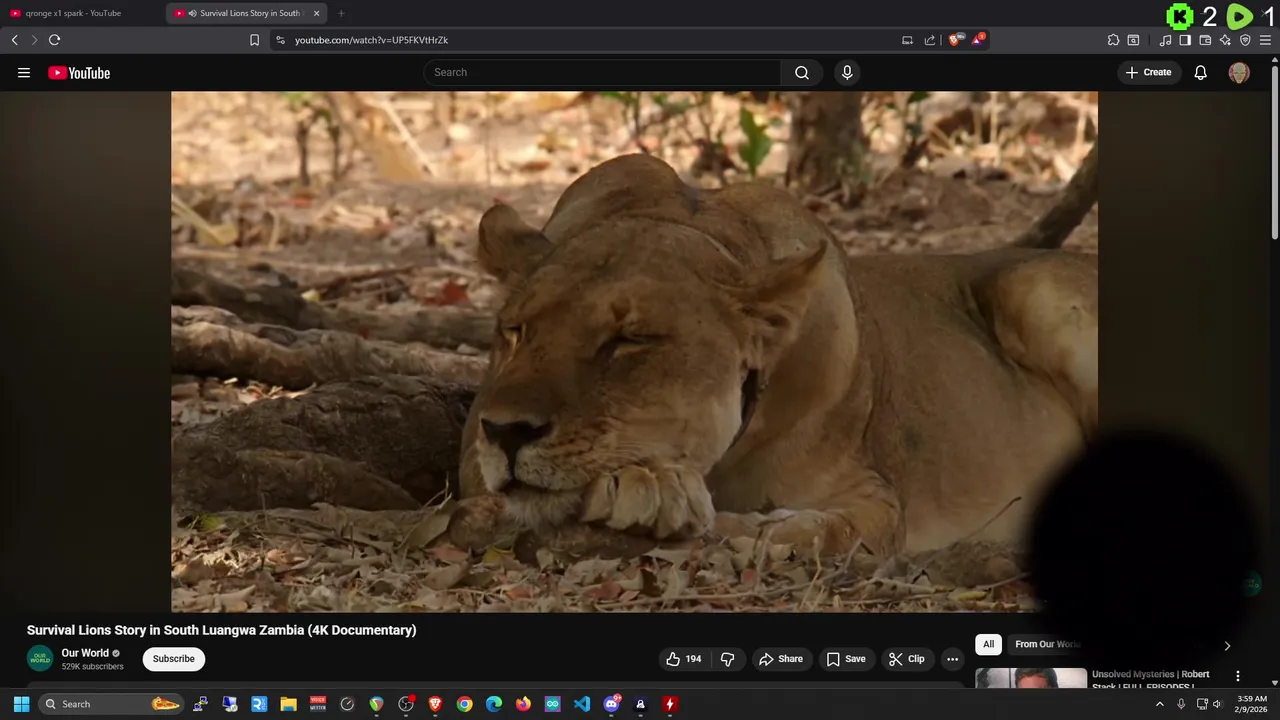This screenshot has height=720, width=1280.
Task: Click the green Kick K overlay icon
Action: pos(1180,16)
